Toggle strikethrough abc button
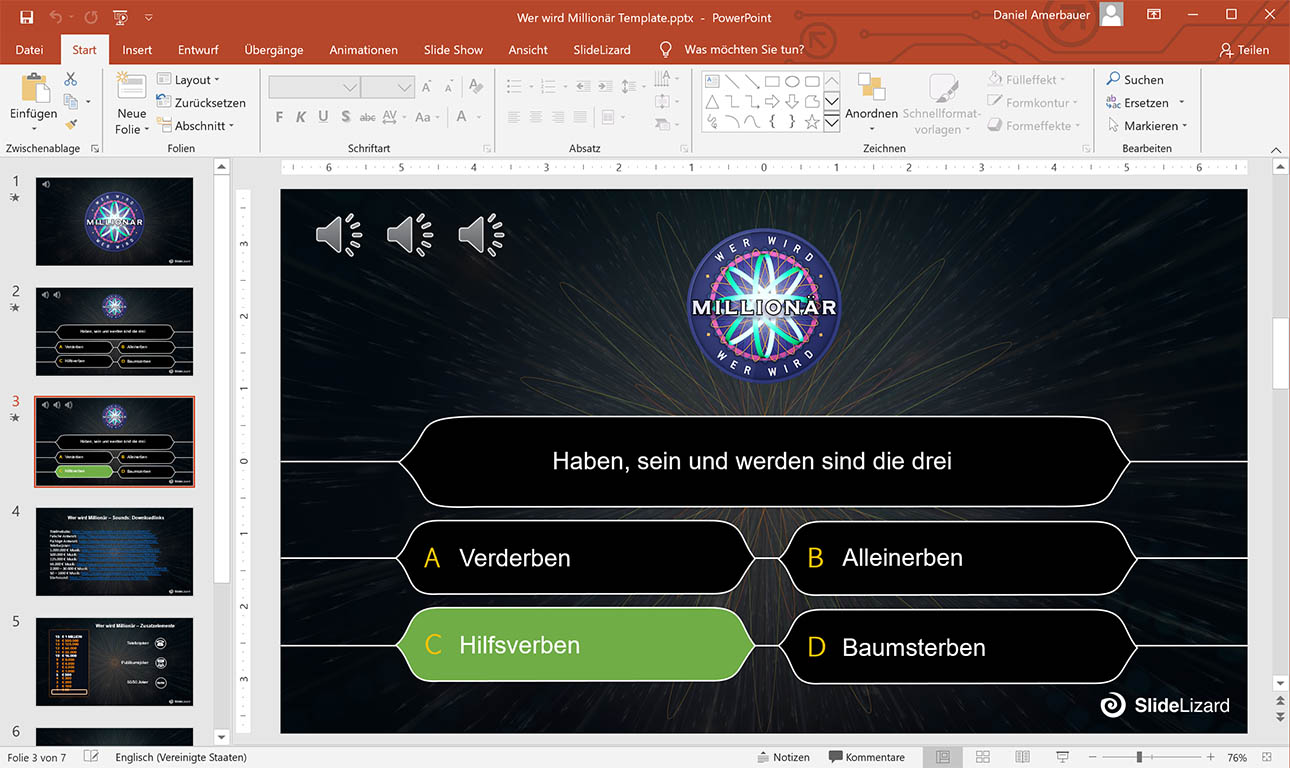 point(367,117)
